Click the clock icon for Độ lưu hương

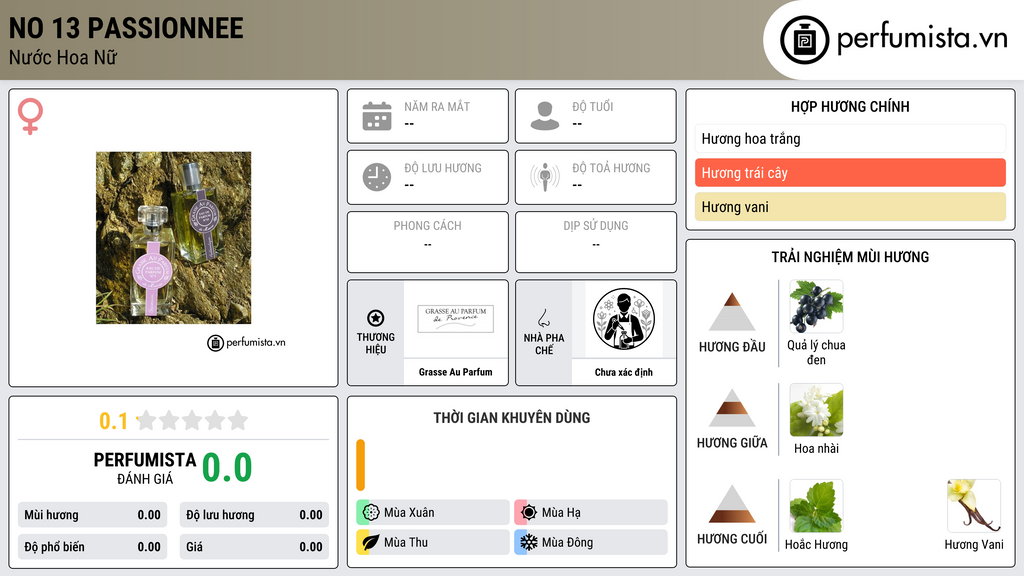[377, 177]
